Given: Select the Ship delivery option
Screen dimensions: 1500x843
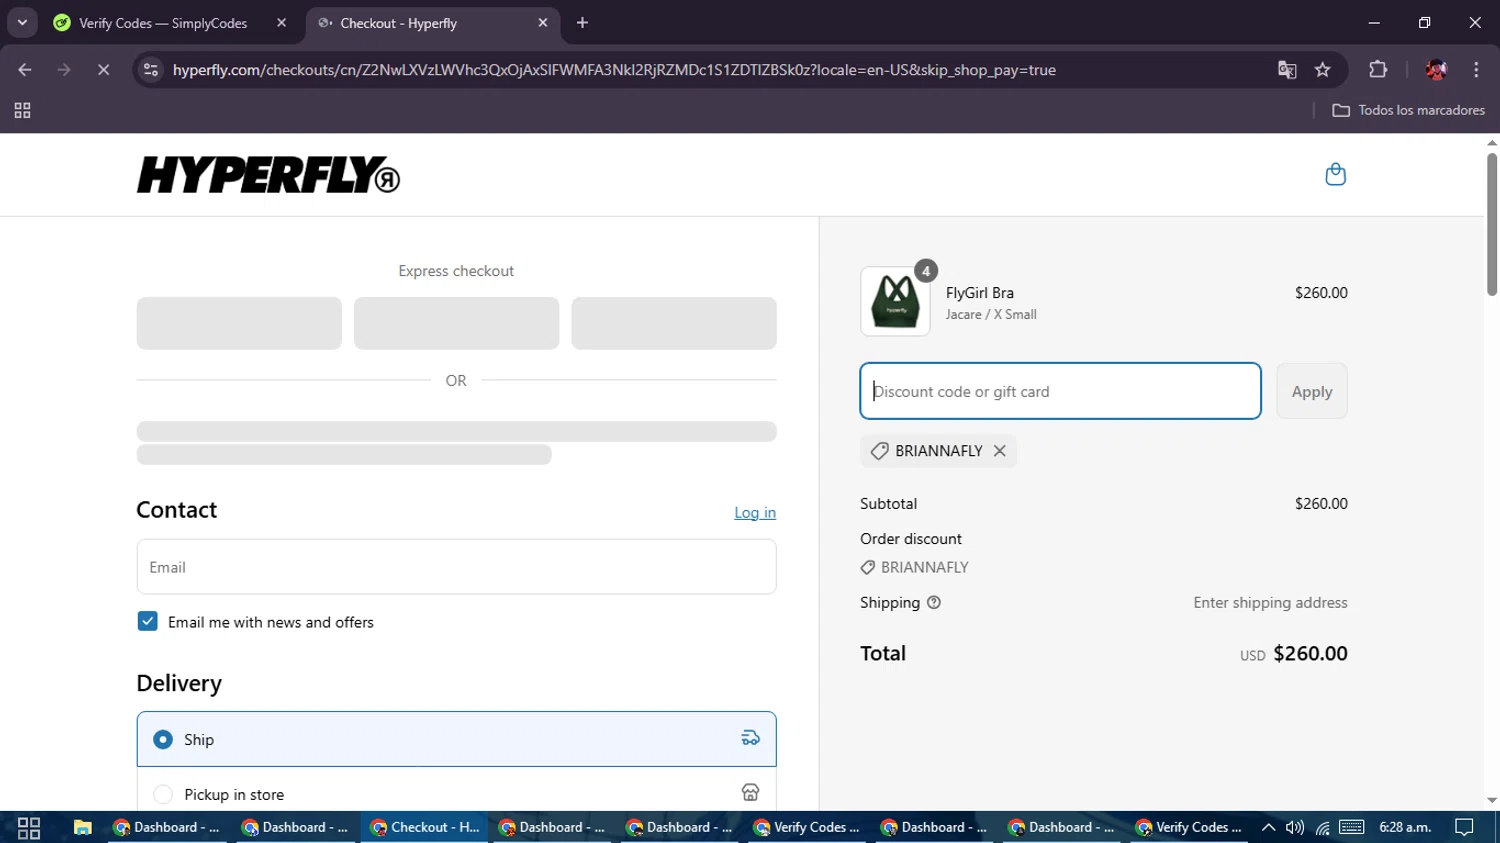Looking at the screenshot, I should click(456, 739).
